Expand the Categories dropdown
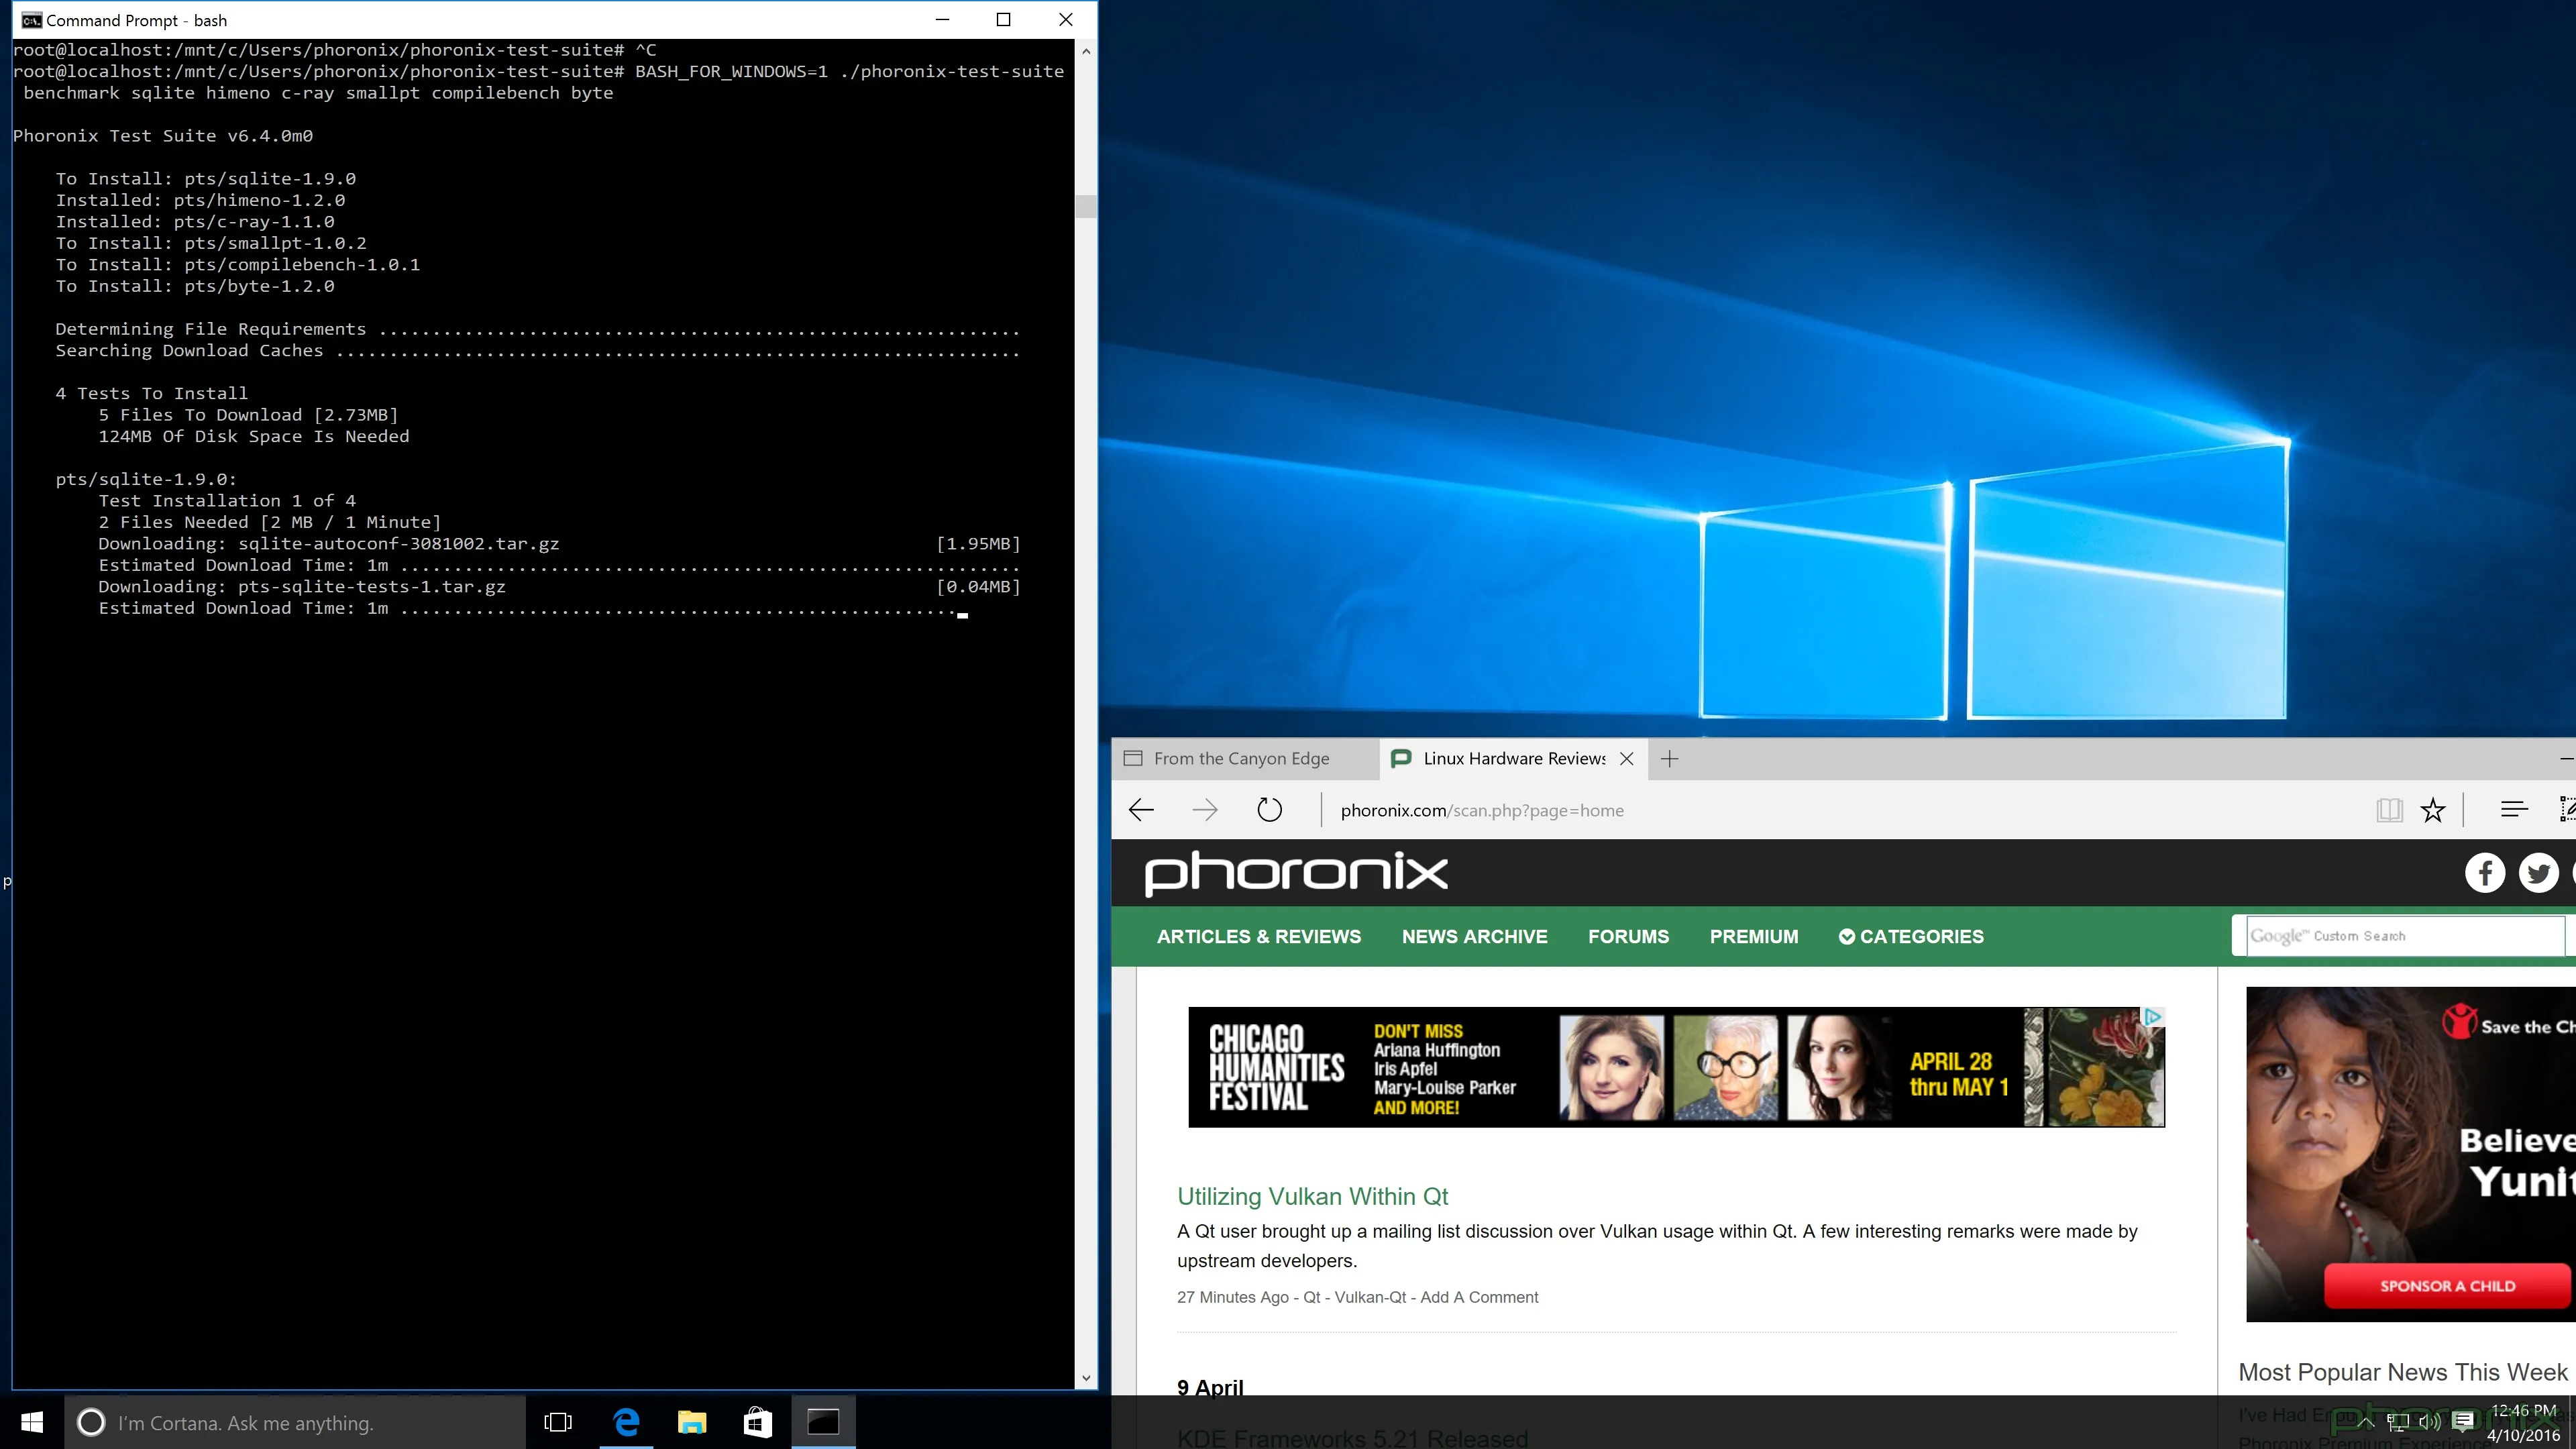This screenshot has width=2576, height=1449. click(x=1911, y=937)
